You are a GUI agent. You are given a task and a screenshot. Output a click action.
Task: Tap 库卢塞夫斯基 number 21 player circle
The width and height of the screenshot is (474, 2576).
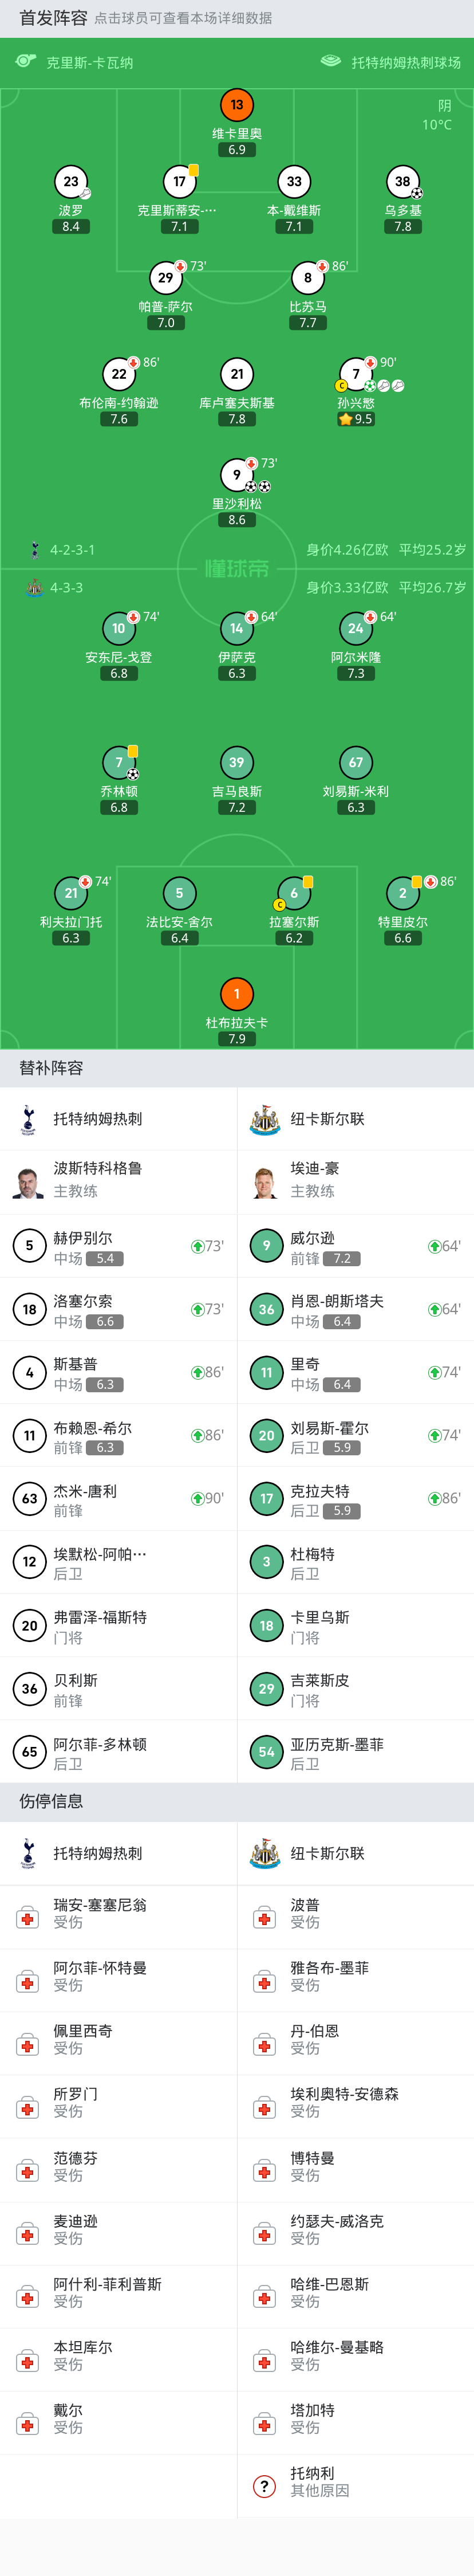pyautogui.click(x=237, y=374)
